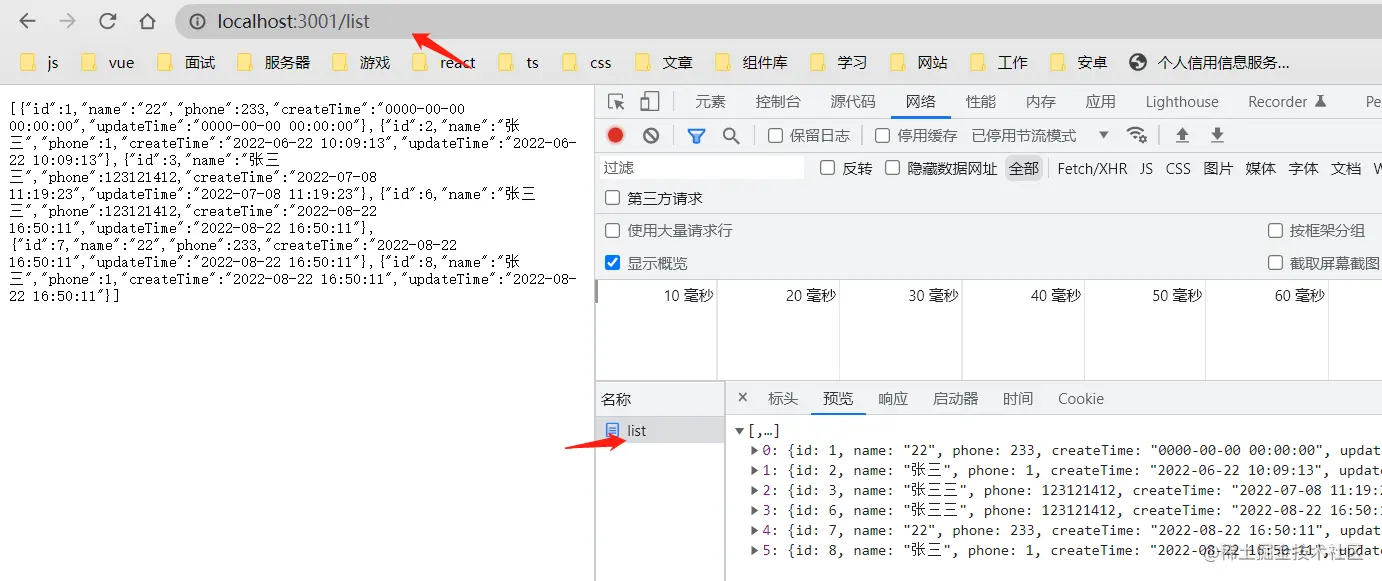
Task: Toggle the device toolbar icon
Action: [650, 101]
